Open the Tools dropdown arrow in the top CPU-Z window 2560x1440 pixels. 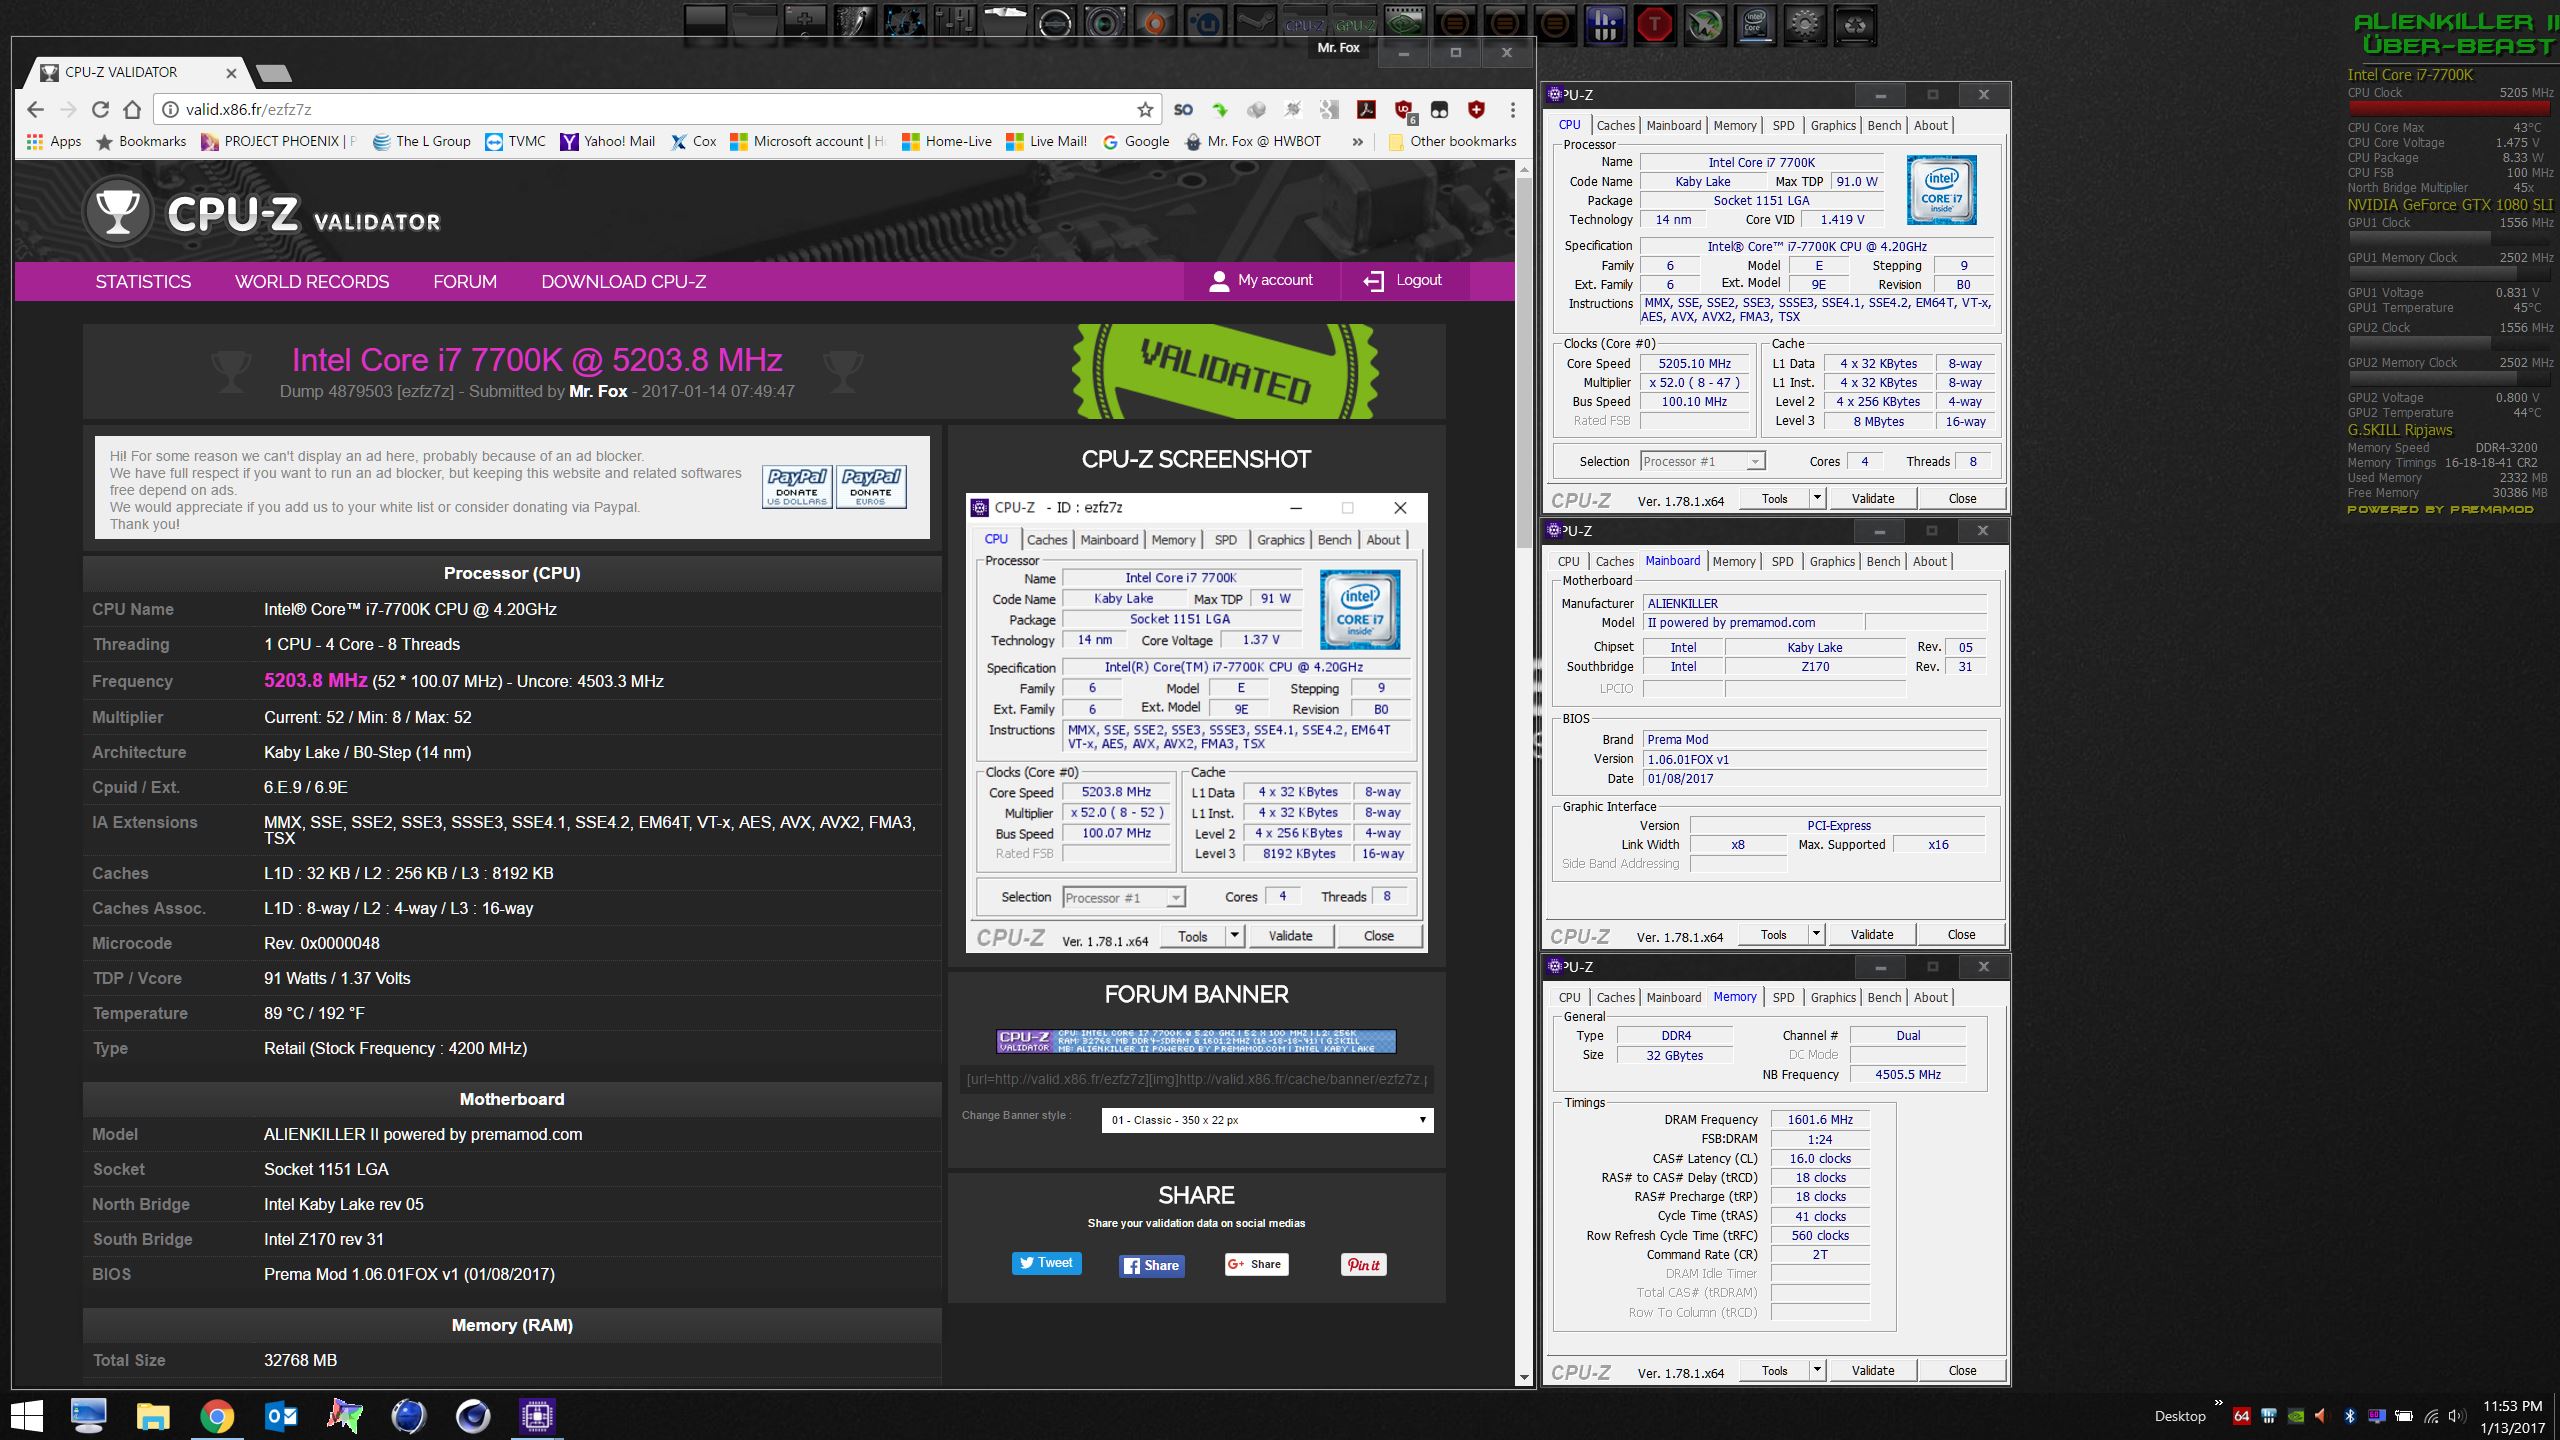click(x=1817, y=498)
